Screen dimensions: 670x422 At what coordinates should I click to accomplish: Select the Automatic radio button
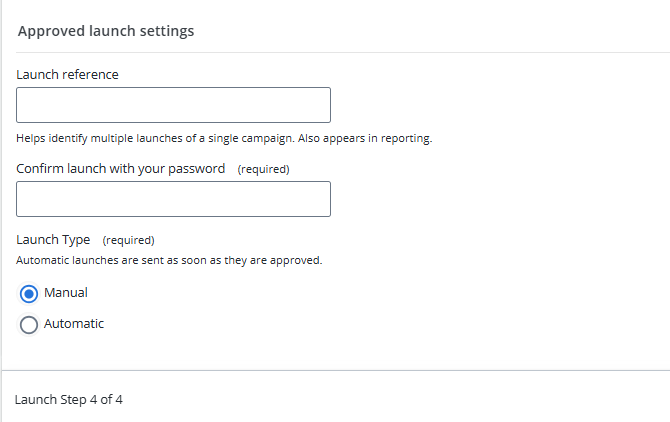point(29,325)
